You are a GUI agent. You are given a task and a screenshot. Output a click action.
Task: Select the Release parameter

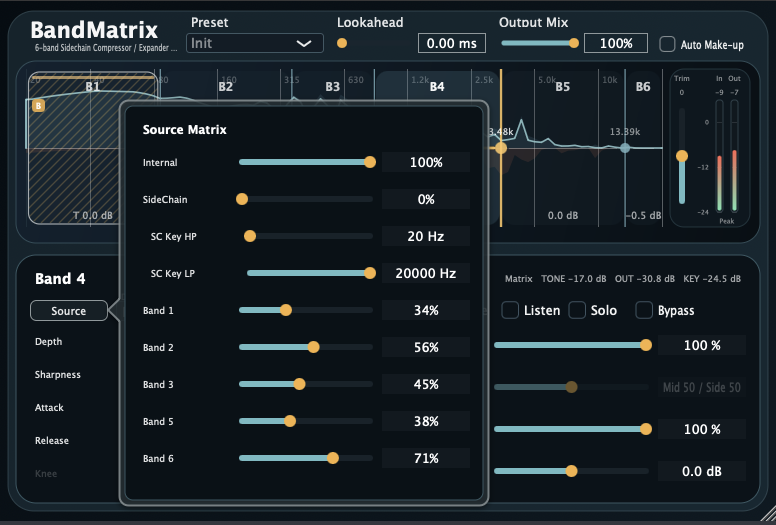click(x=51, y=440)
